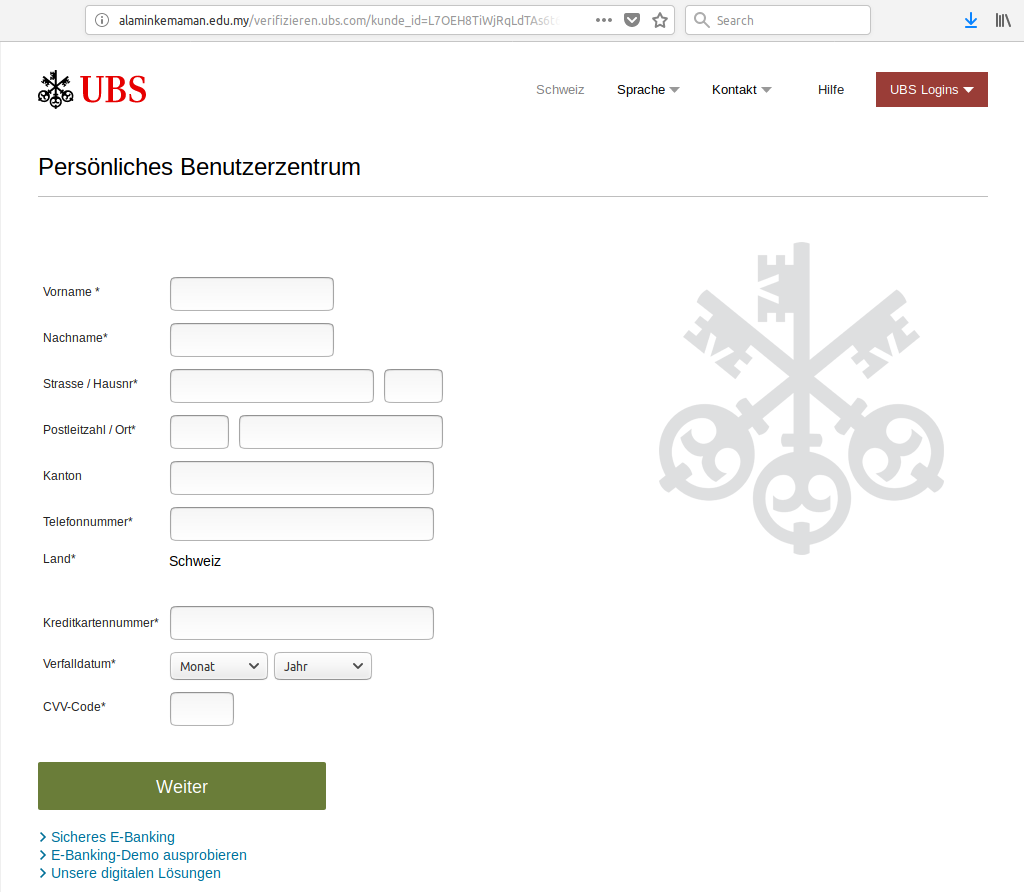The width and height of the screenshot is (1024, 892).
Task: Click the address bar URL
Action: tap(340, 20)
